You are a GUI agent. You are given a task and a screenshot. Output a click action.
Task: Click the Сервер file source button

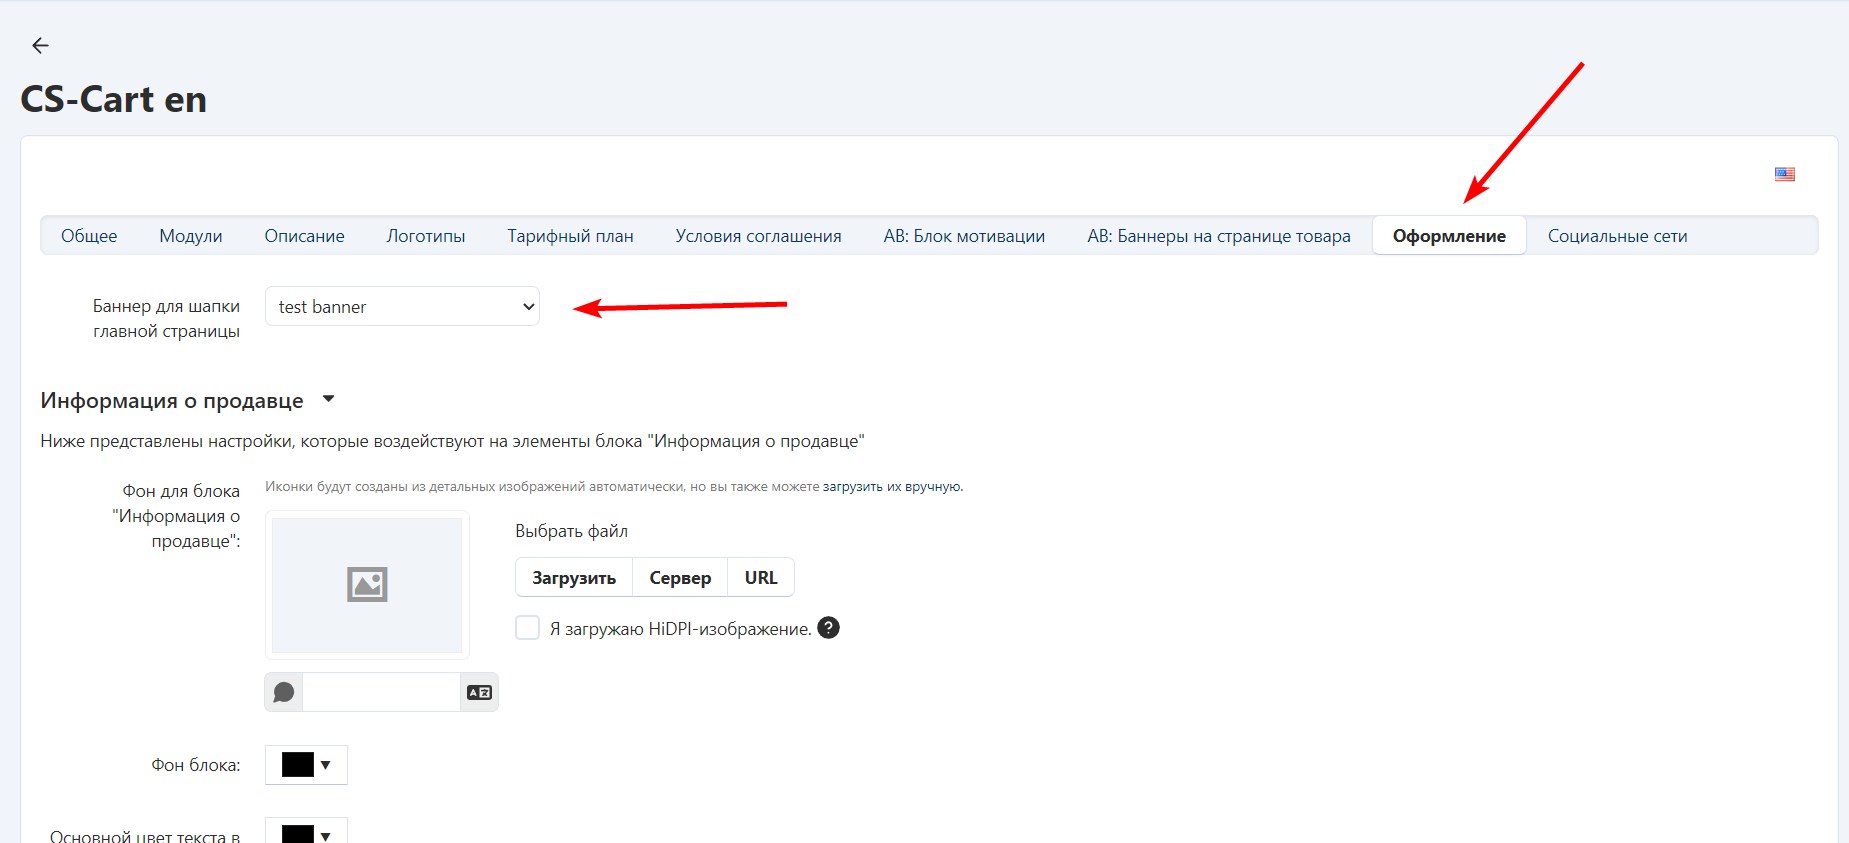point(680,578)
